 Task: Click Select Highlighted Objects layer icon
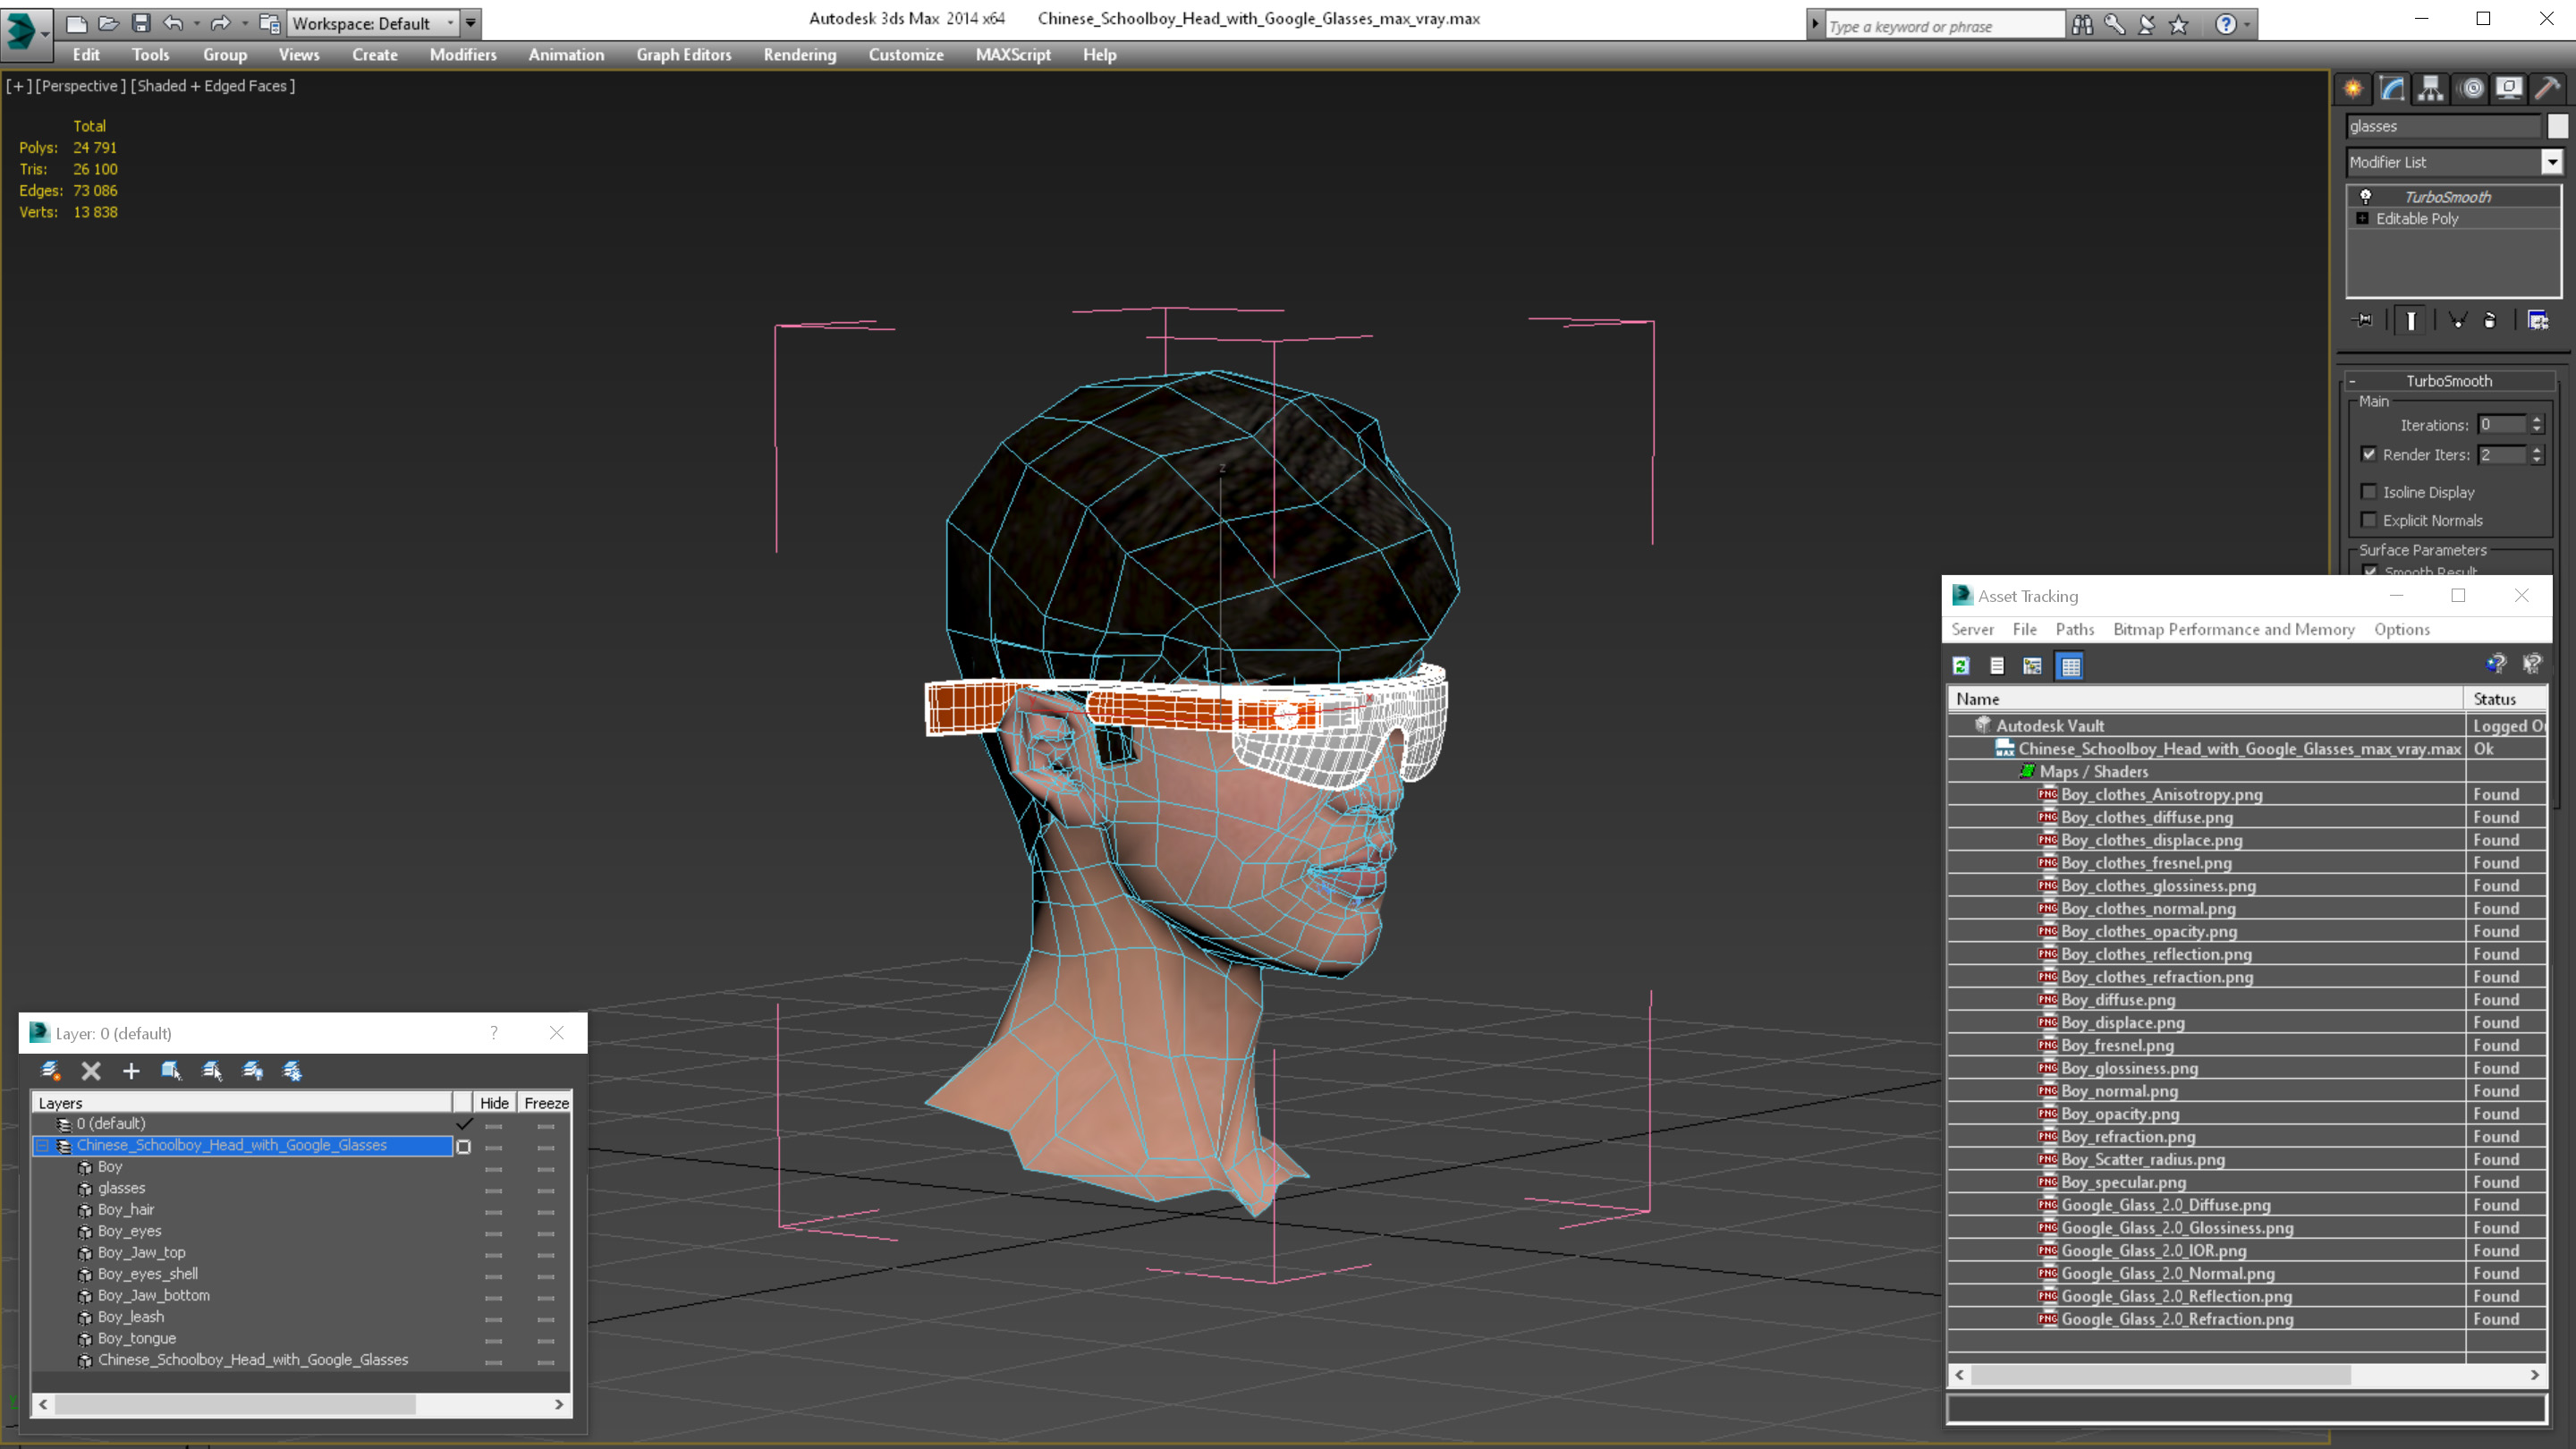171,1071
